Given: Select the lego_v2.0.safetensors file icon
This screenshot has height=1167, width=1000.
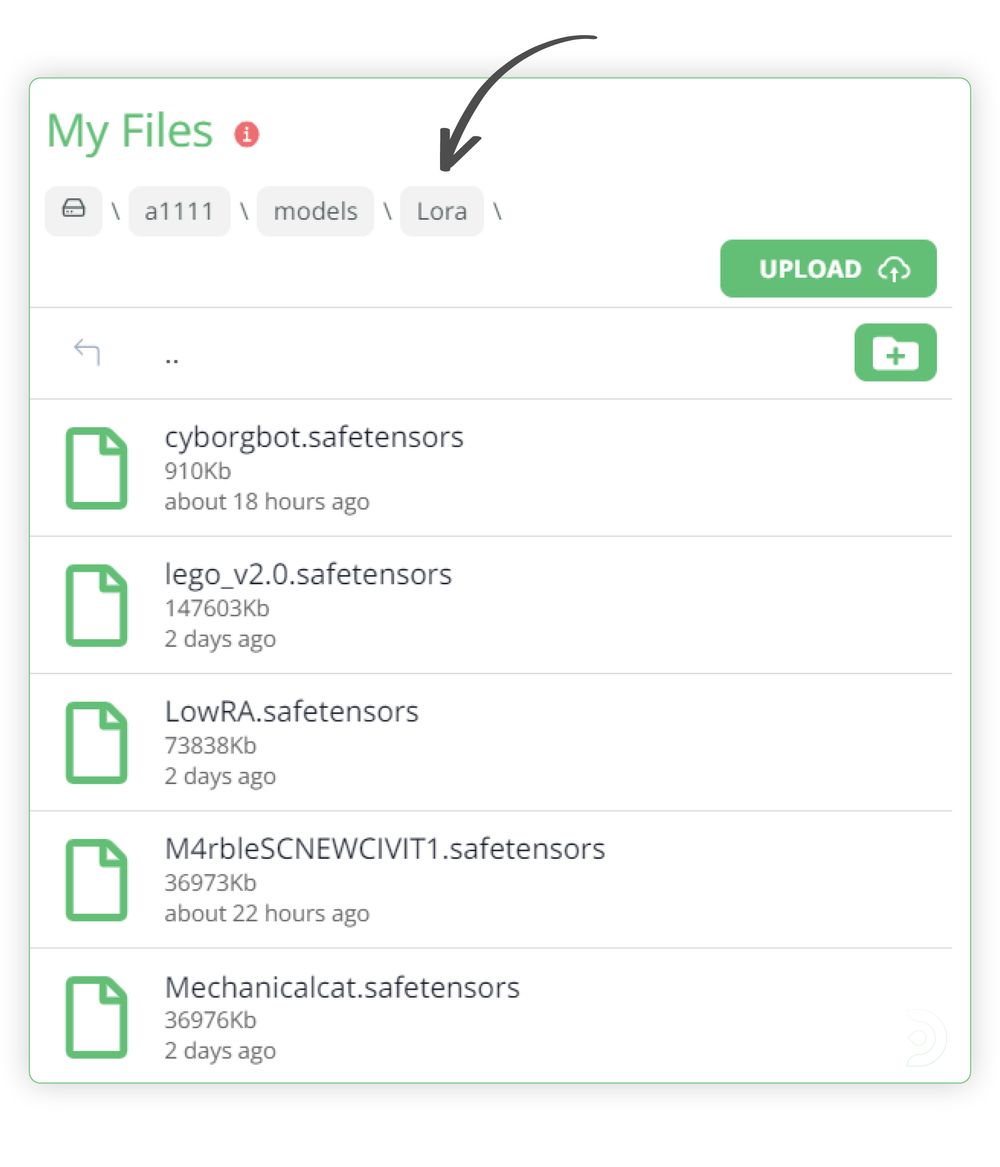Looking at the screenshot, I should 97,604.
